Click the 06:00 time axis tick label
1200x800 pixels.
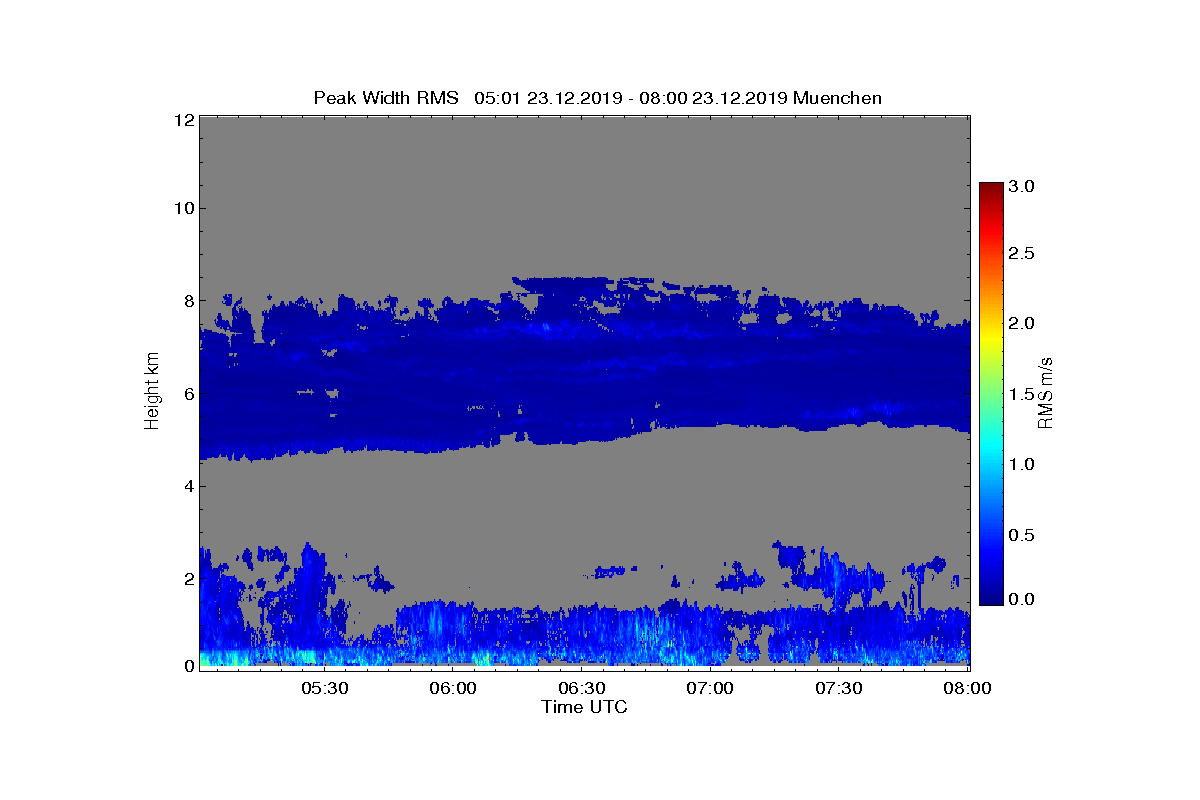point(453,688)
